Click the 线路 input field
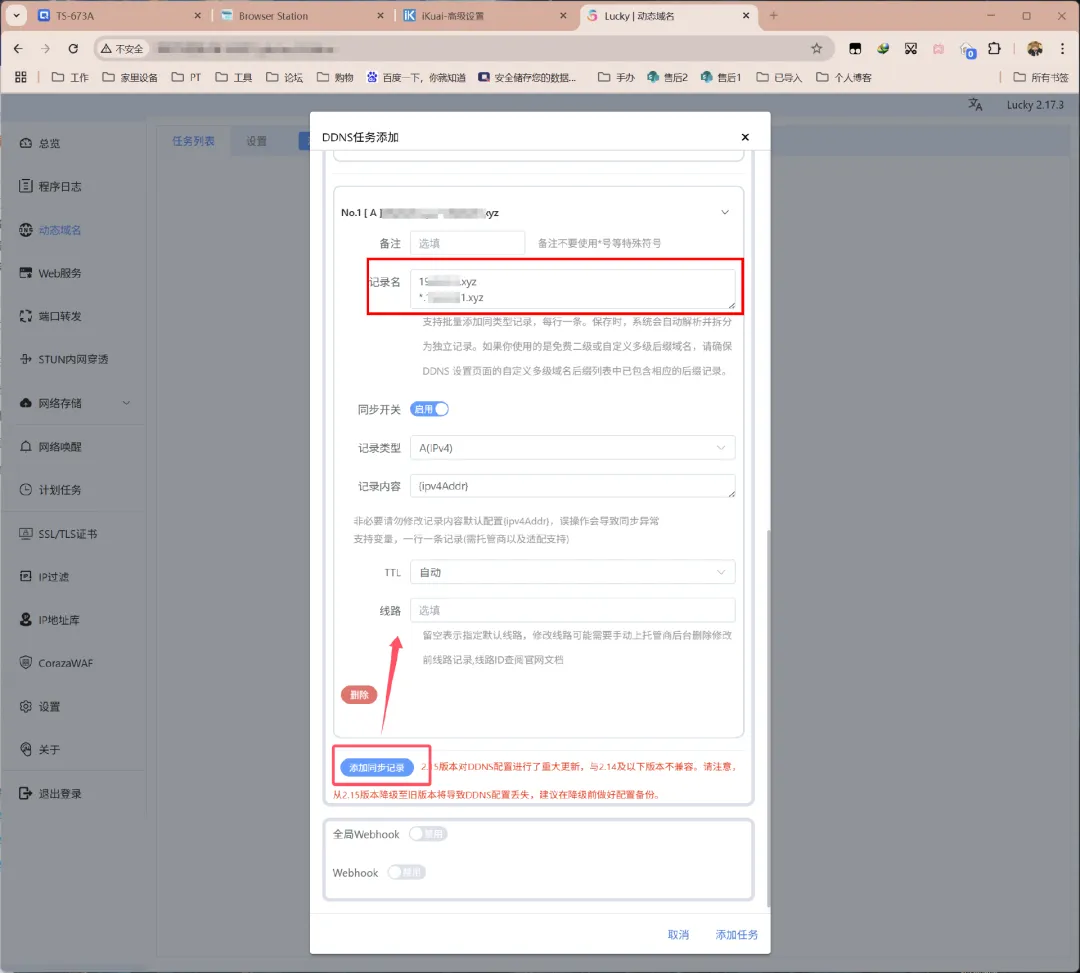Screen dimensions: 1080x973 tap(572, 610)
